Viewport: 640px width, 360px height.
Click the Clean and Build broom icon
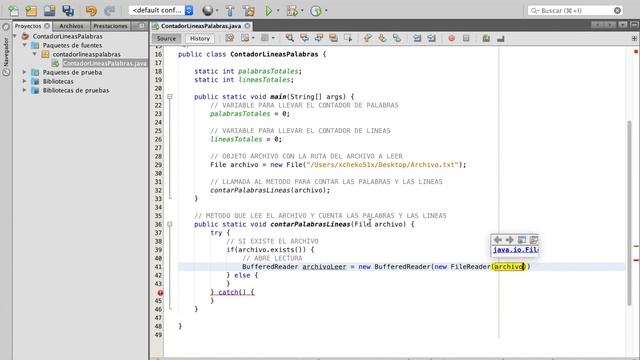[248, 11]
